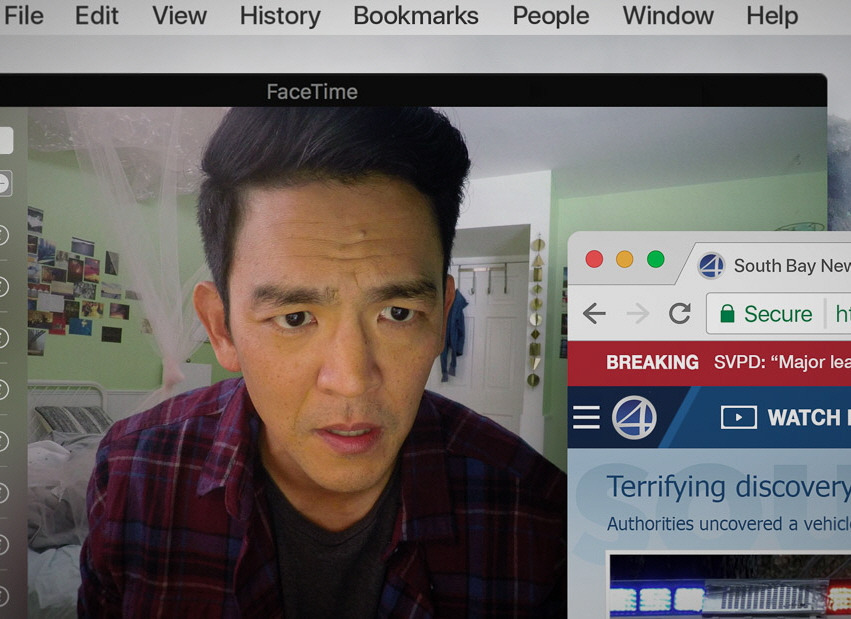Close the browser window with red button
851x619 pixels.
pyautogui.click(x=594, y=259)
